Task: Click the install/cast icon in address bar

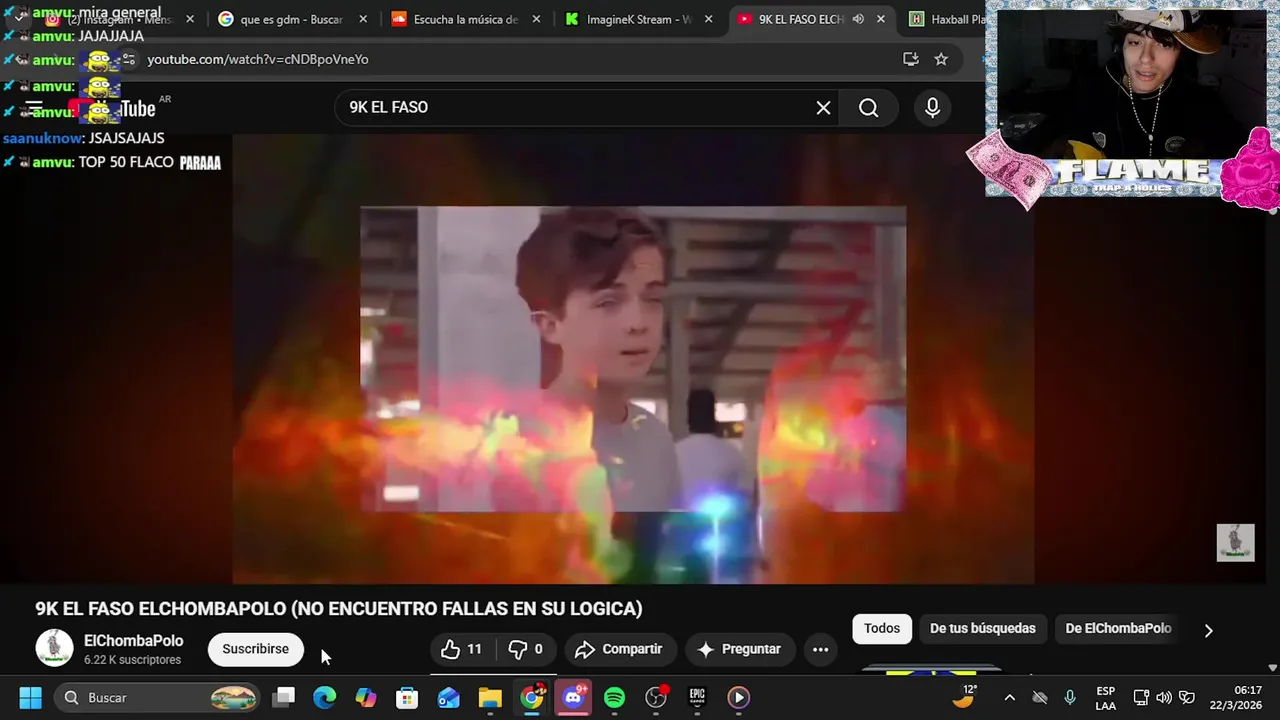Action: pos(910,59)
